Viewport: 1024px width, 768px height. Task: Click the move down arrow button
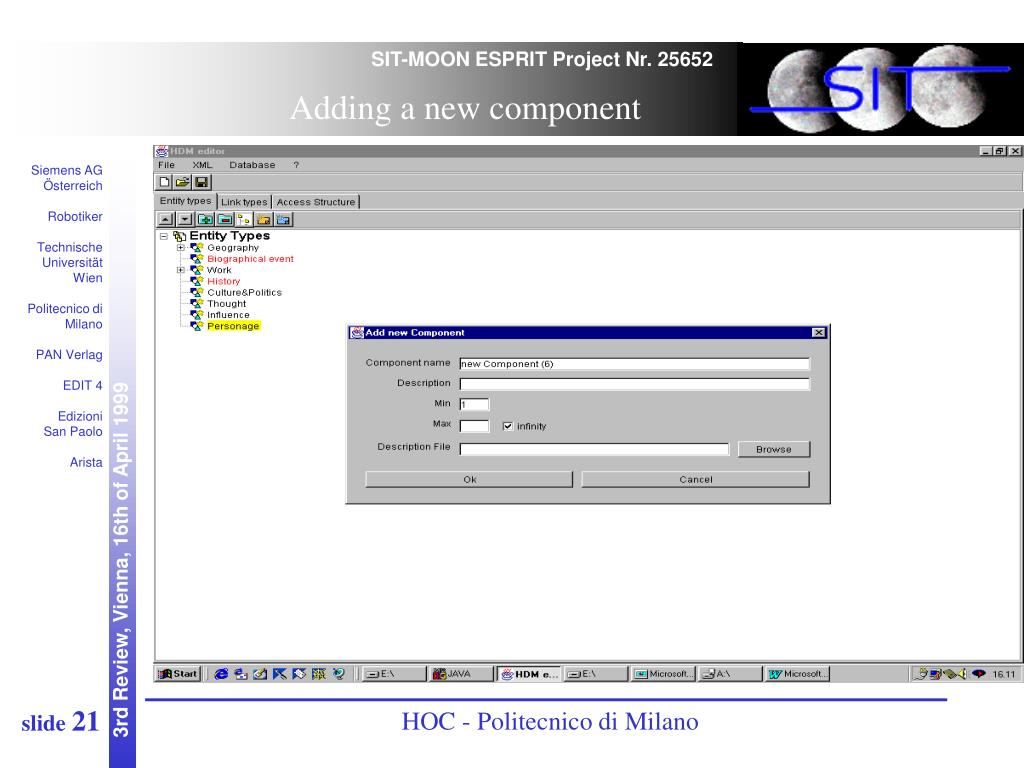185,219
